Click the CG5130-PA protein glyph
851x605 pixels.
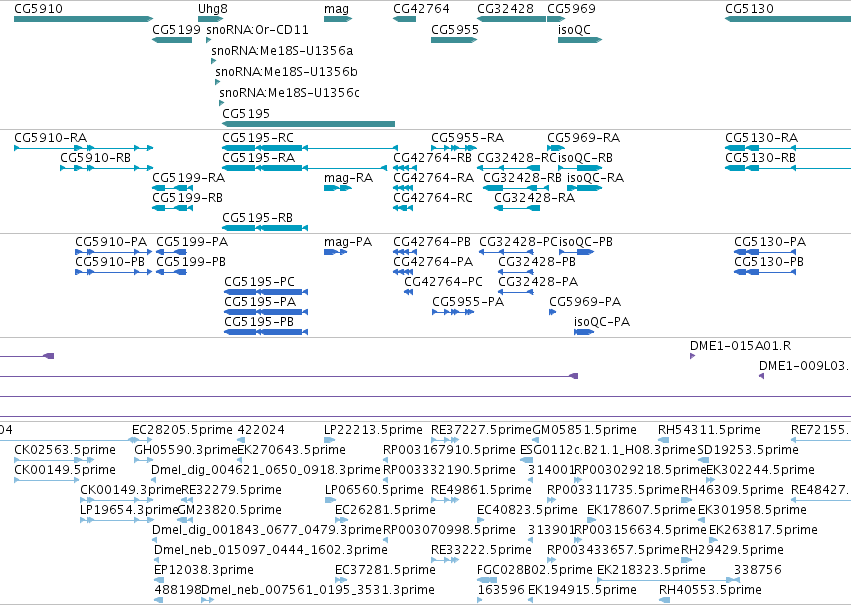[x=765, y=252]
